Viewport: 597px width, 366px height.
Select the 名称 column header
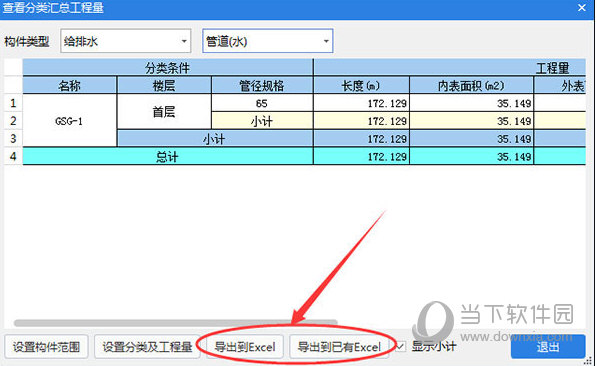(x=69, y=85)
